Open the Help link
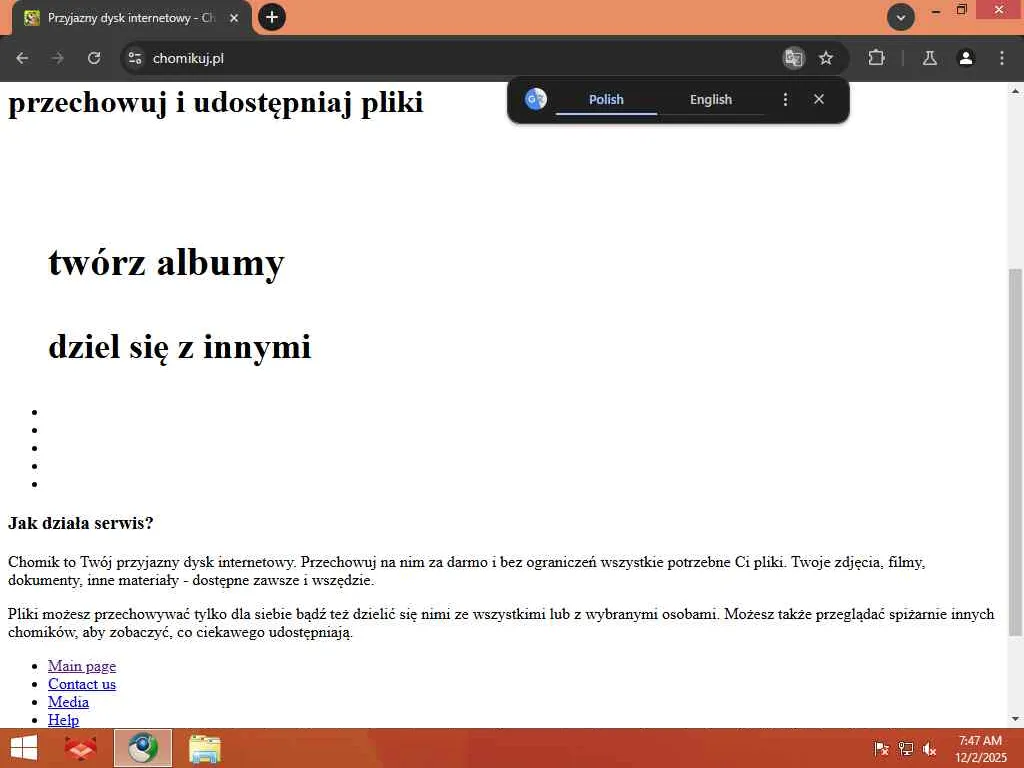 pyautogui.click(x=63, y=720)
